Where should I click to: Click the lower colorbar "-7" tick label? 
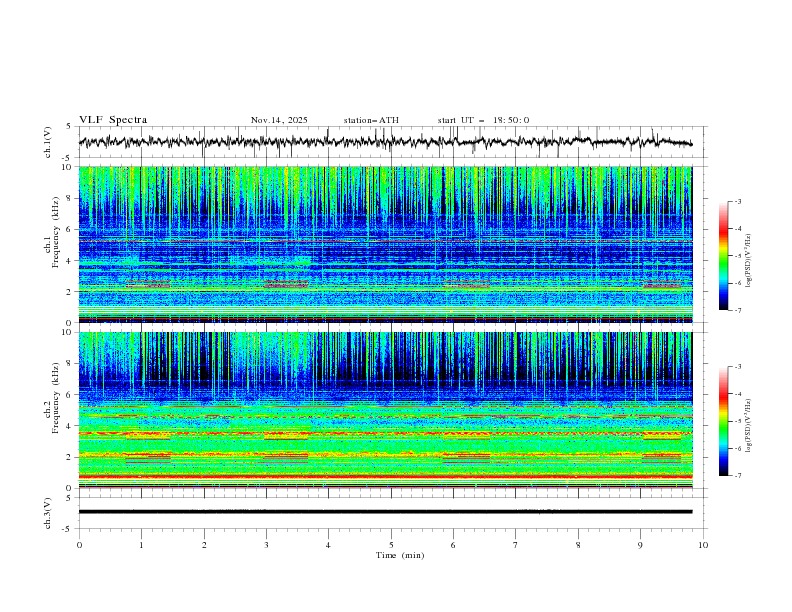click(738, 475)
